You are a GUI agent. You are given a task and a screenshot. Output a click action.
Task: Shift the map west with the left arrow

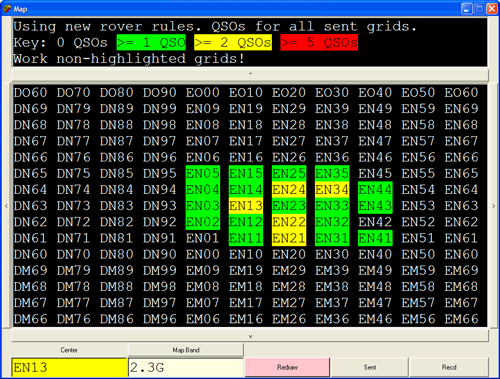coord(6,206)
